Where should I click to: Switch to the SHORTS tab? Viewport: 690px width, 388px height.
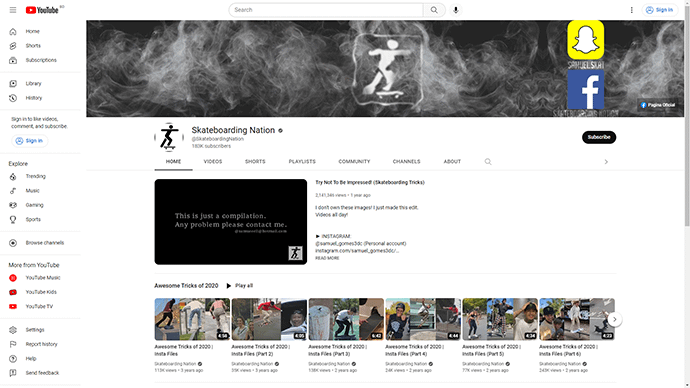tap(255, 162)
